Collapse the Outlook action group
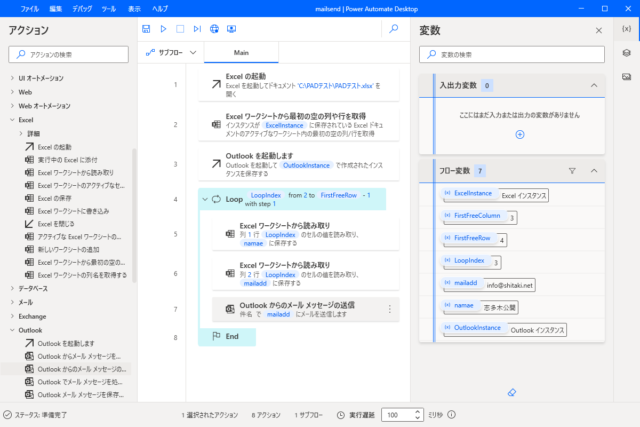Viewport: 640px width, 427px height. point(12,330)
